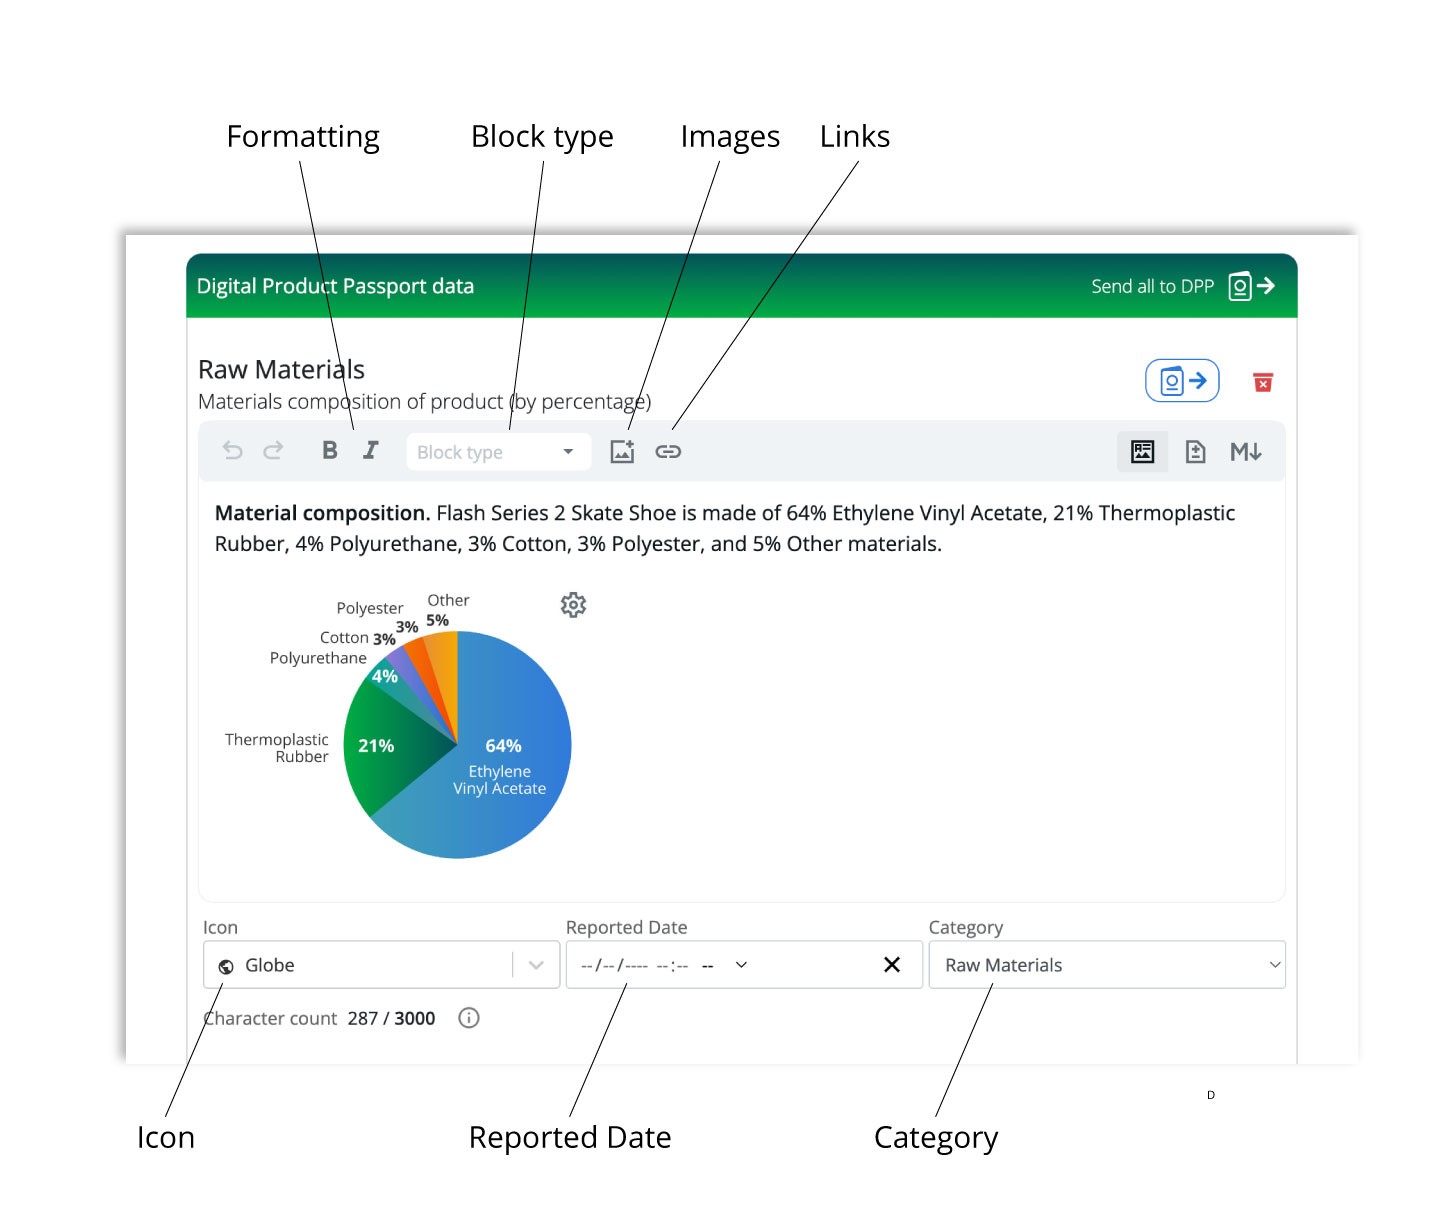The image size is (1455, 1222).
Task: Toggle bold formatting
Action: coord(330,450)
